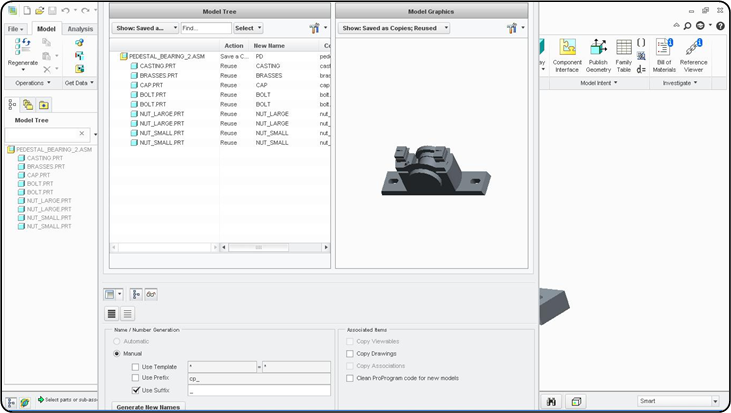The image size is (731, 413).
Task: Open the Select dropdown in Model Tree panel
Action: 248,28
